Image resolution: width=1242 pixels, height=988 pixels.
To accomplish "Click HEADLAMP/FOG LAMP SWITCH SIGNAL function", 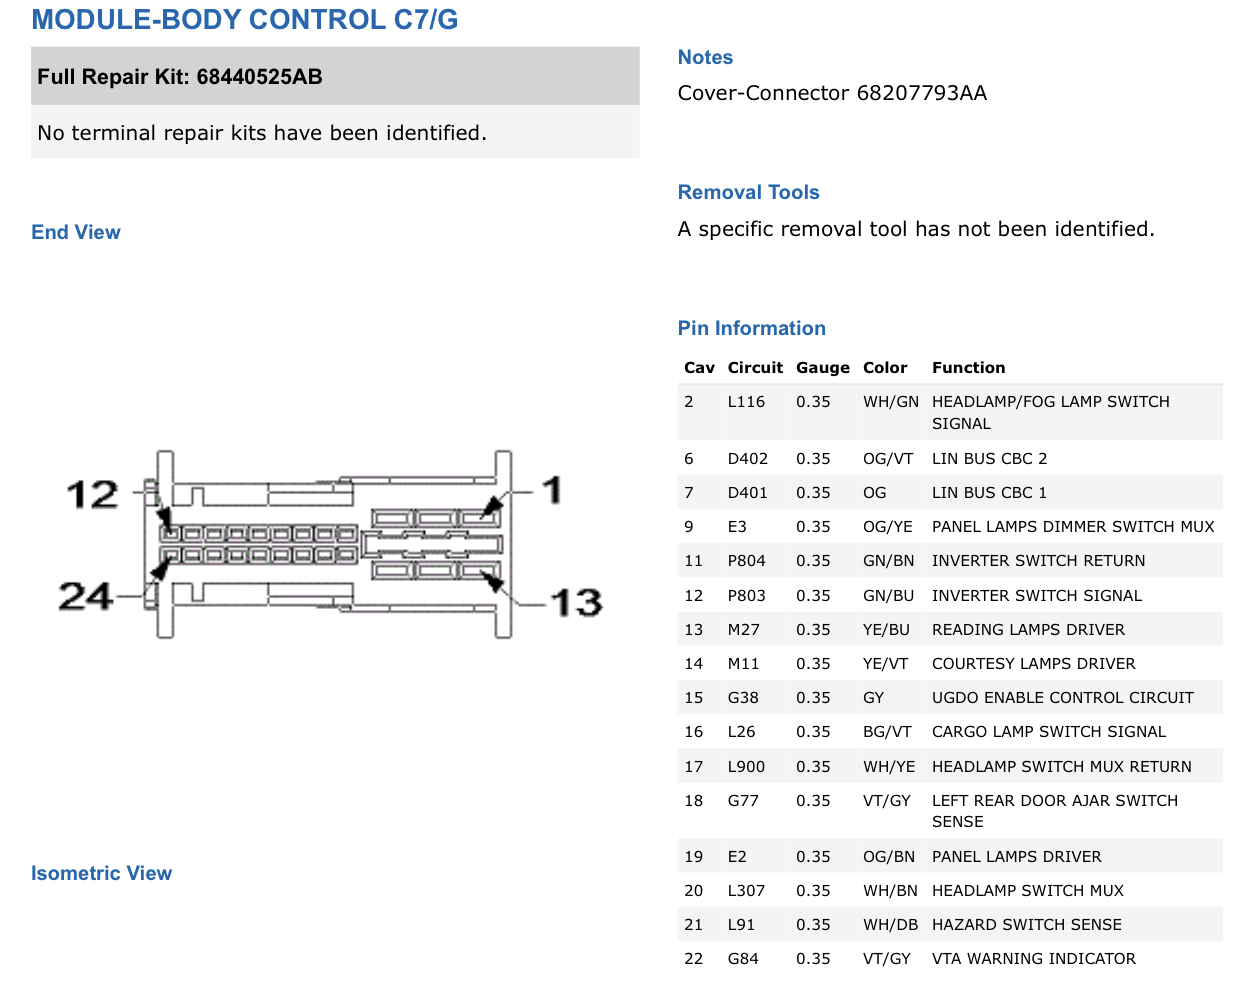I will click(1050, 412).
